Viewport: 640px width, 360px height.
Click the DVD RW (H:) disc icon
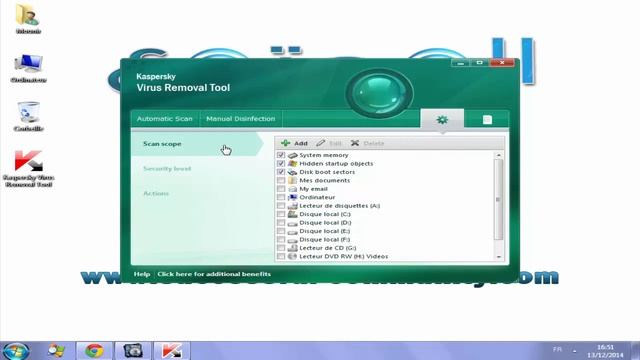(292, 256)
